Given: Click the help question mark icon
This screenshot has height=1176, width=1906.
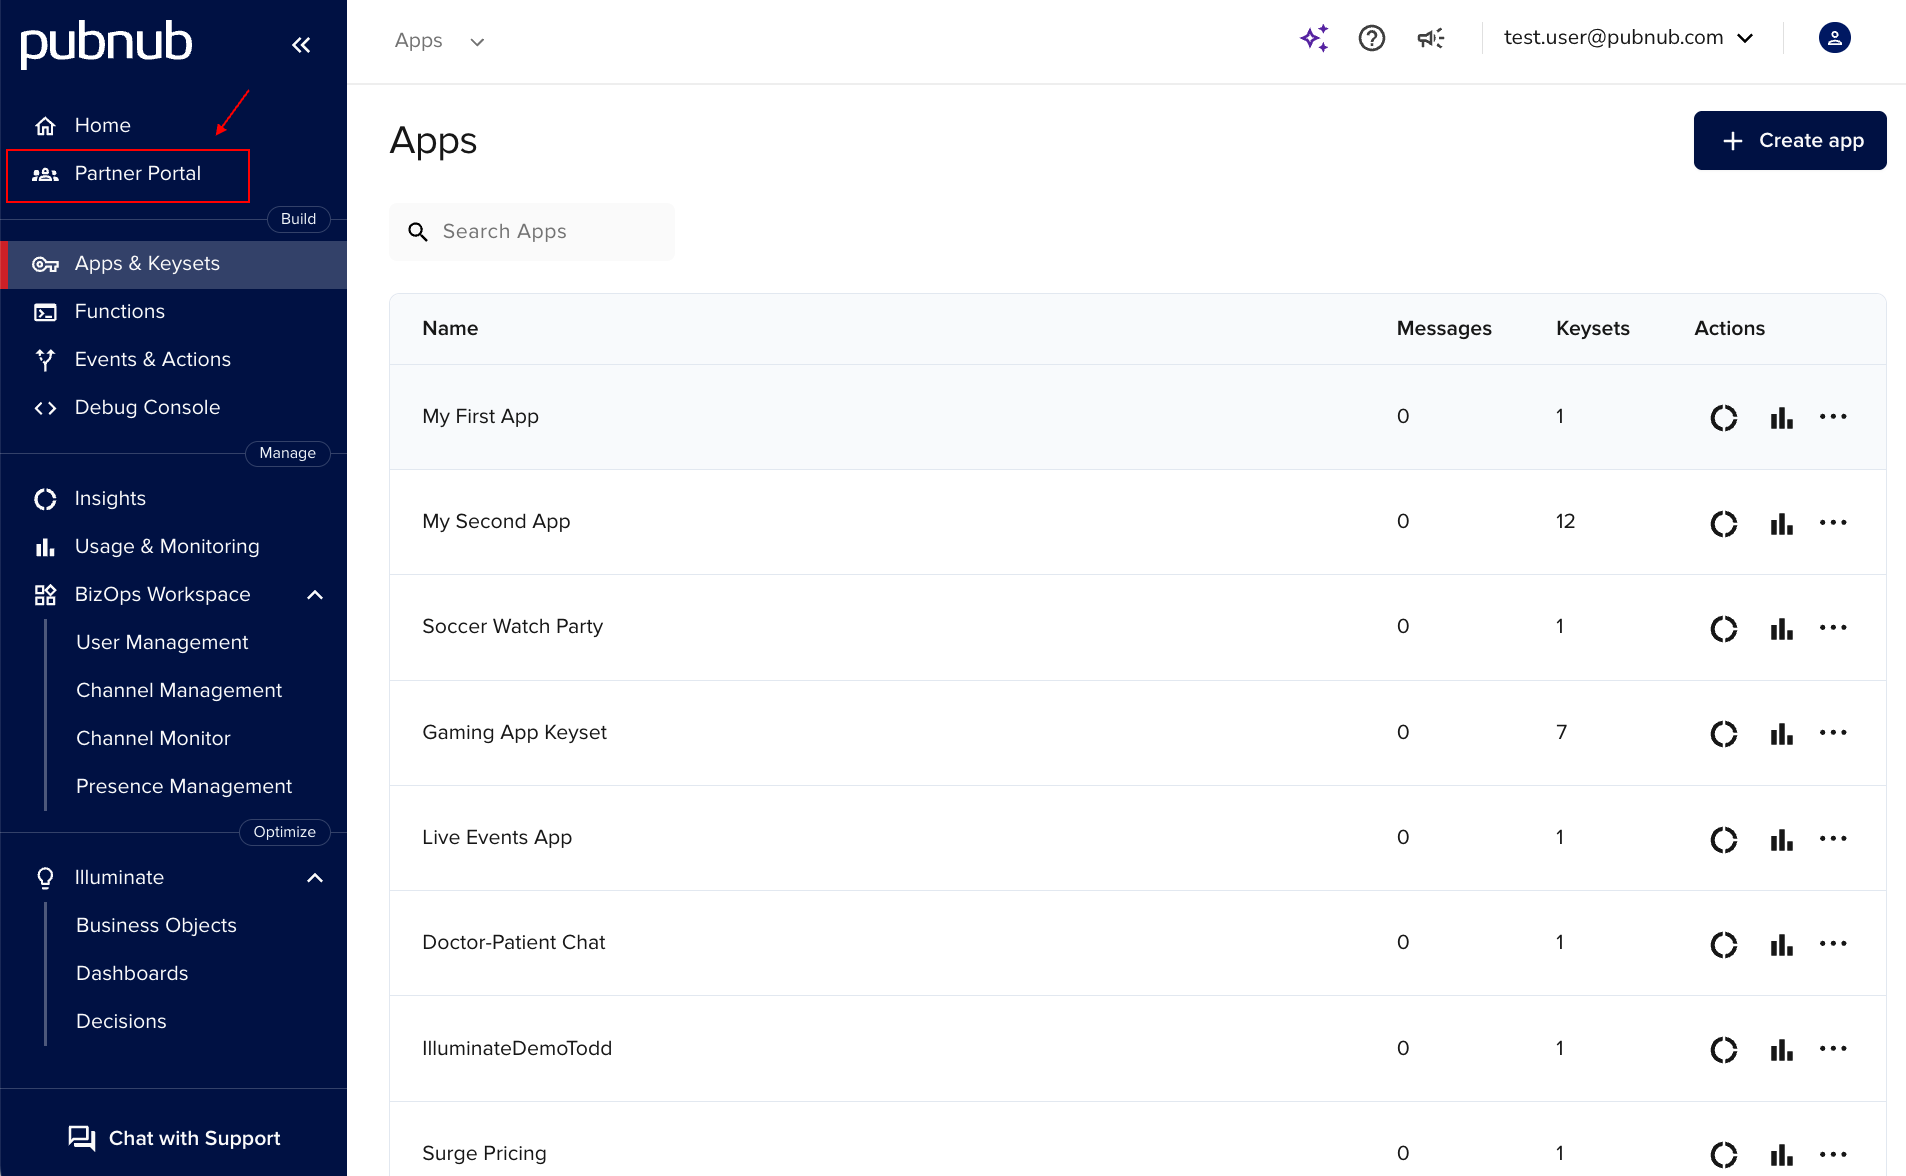Looking at the screenshot, I should click(1371, 38).
